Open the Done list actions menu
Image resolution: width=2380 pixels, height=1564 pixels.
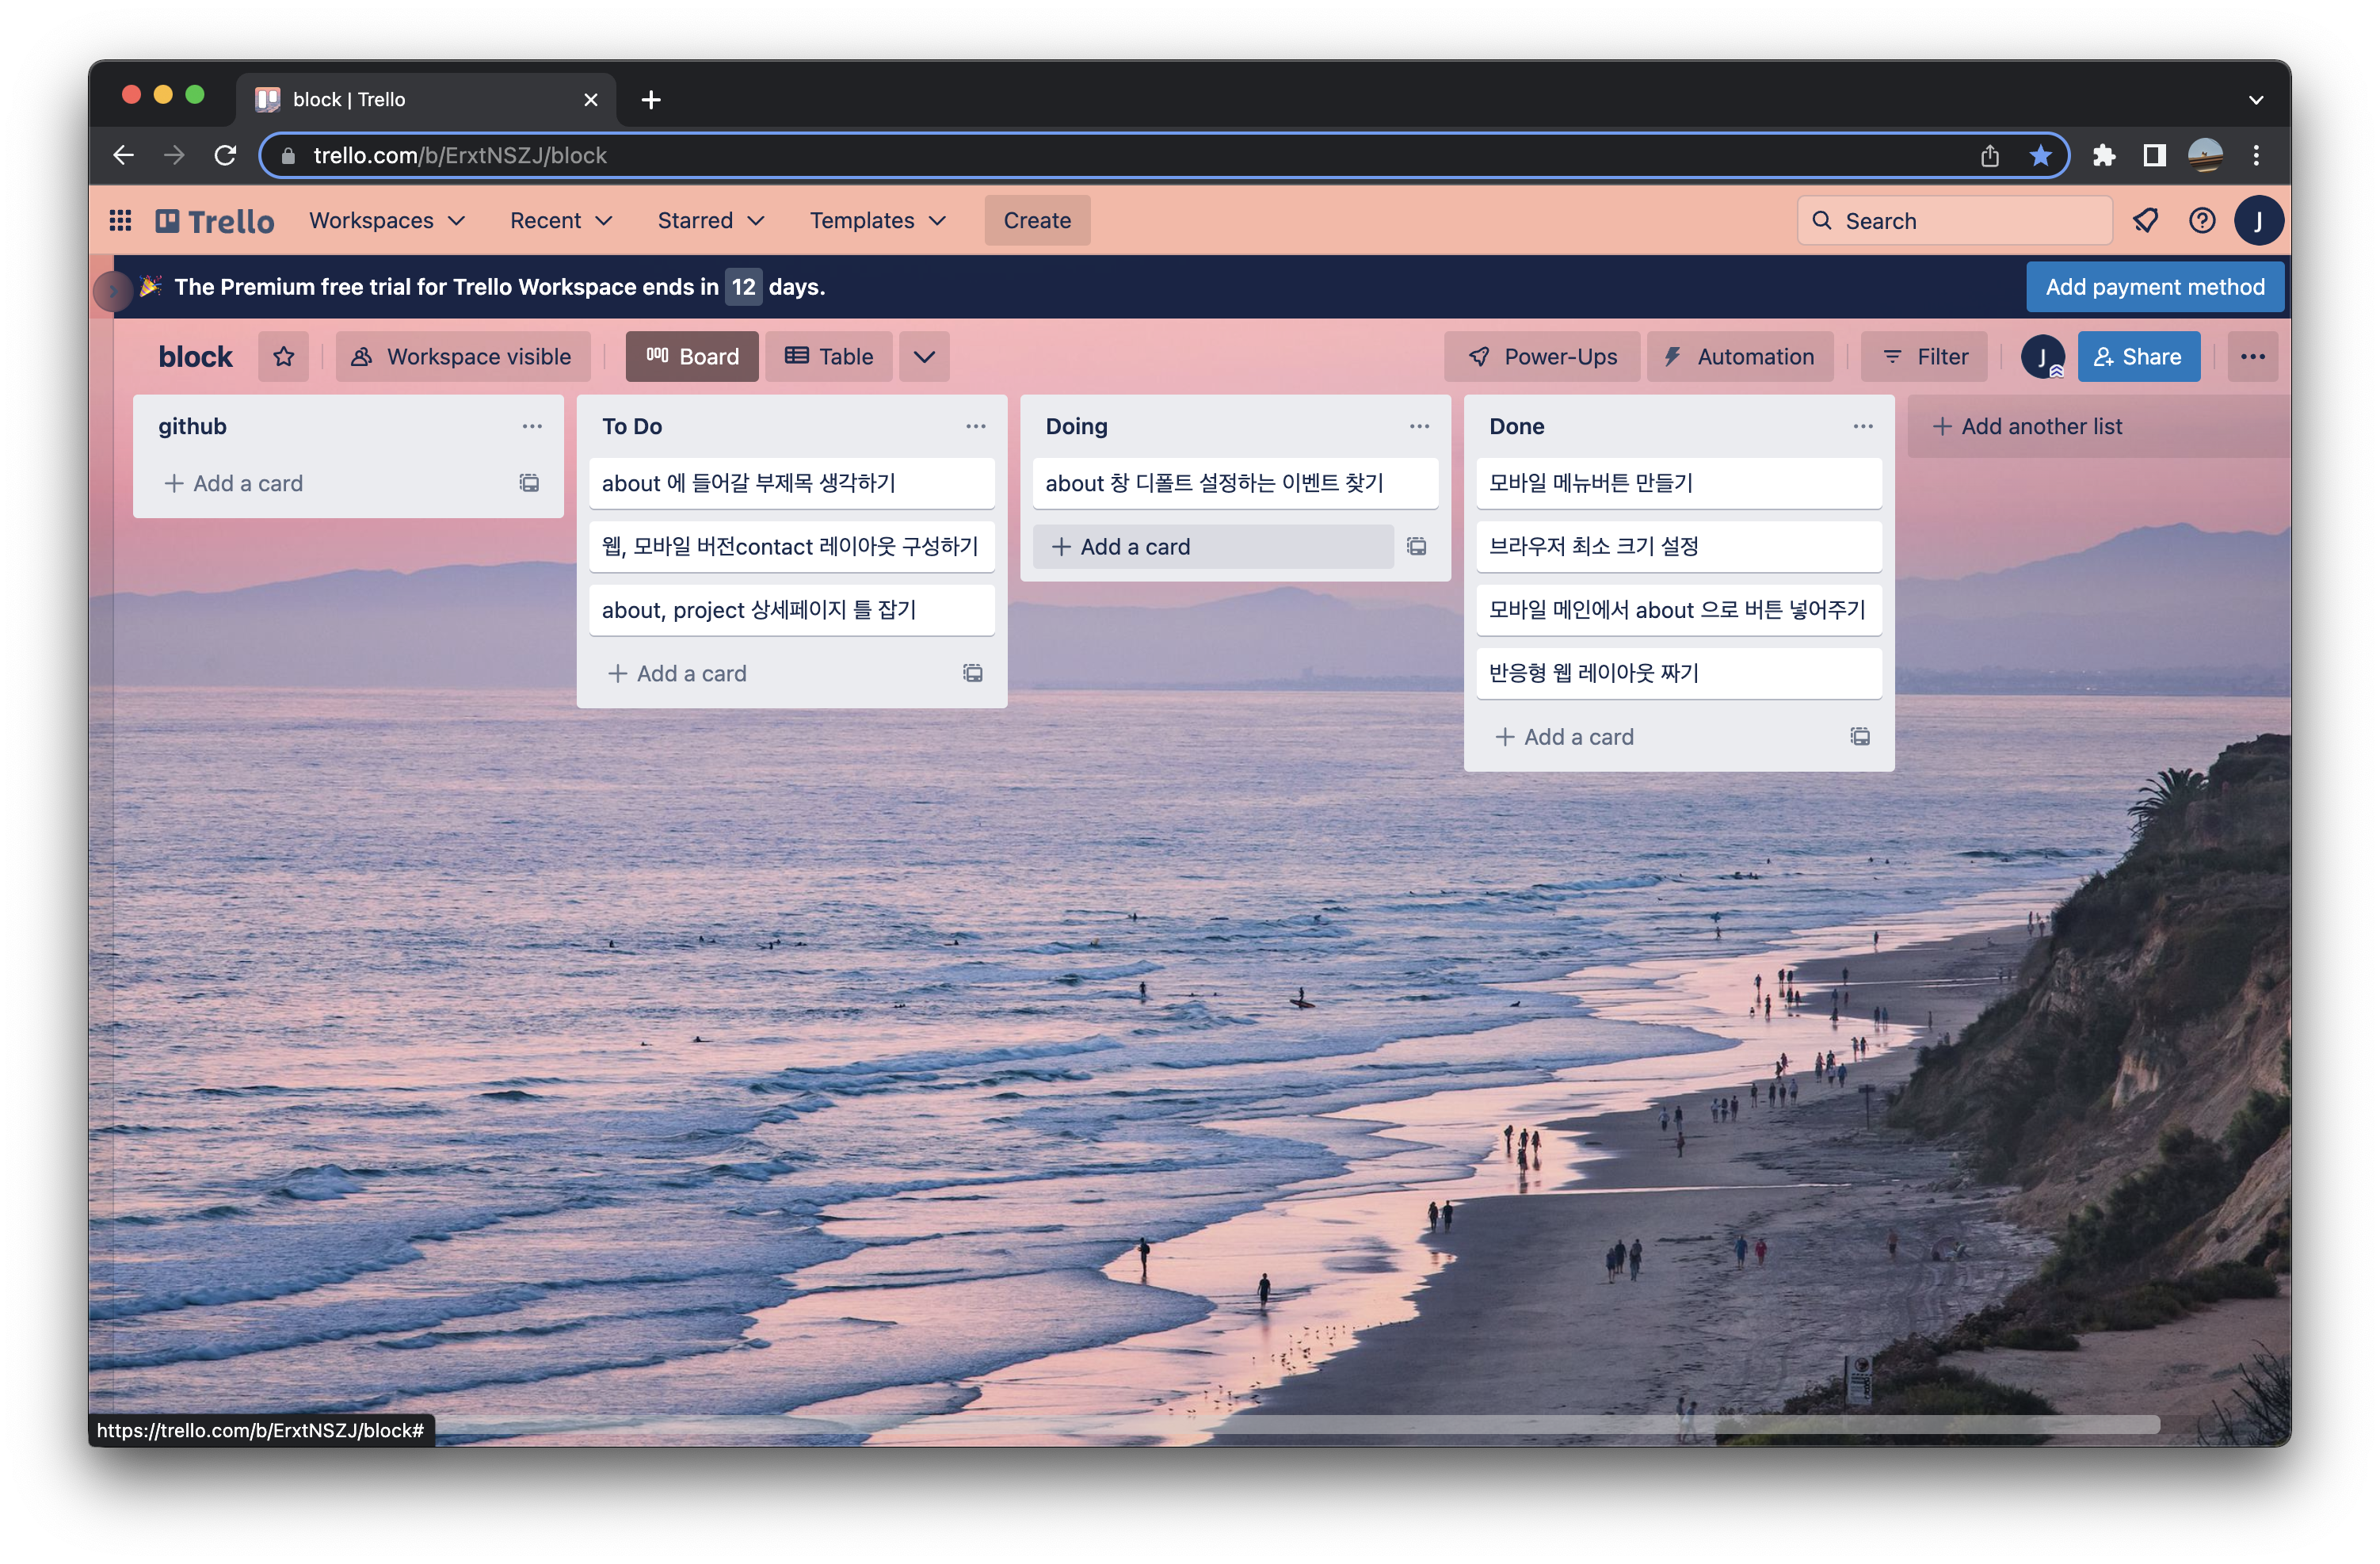(1862, 426)
